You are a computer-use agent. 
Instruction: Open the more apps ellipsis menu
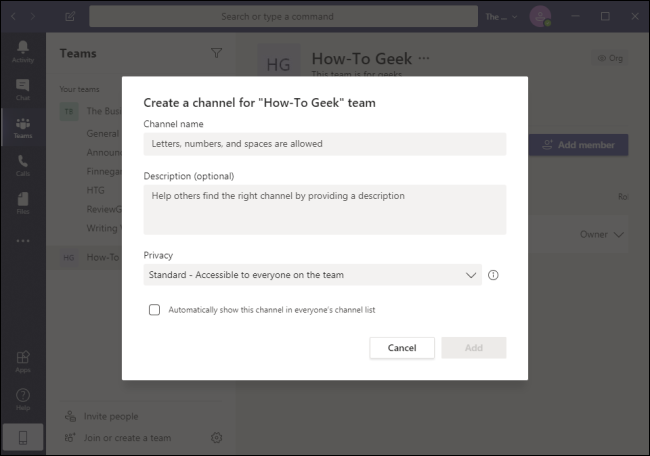pos(22,241)
